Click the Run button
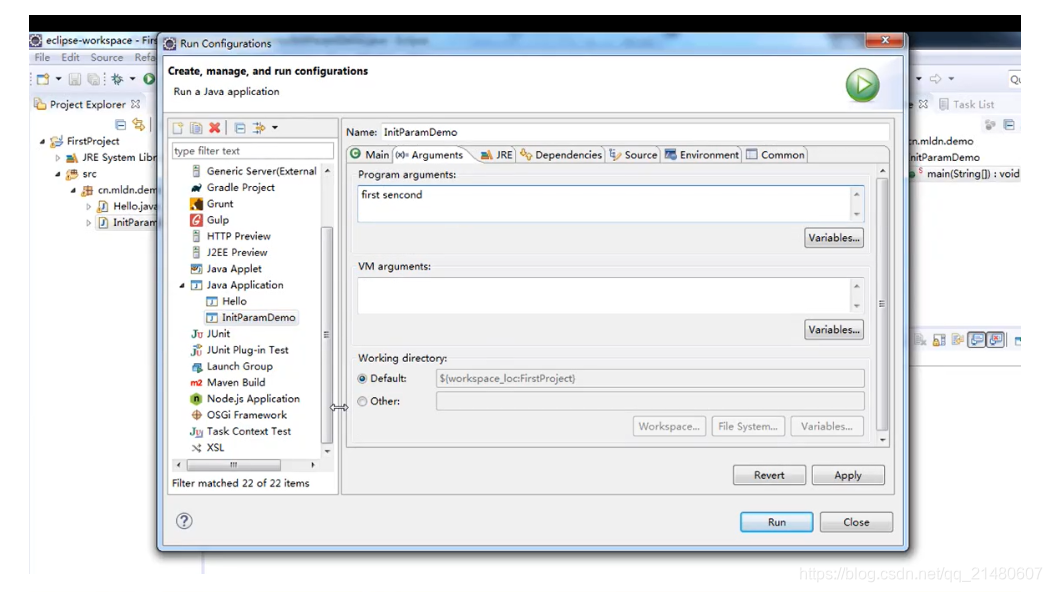The width and height of the screenshot is (1052, 592). point(776,522)
